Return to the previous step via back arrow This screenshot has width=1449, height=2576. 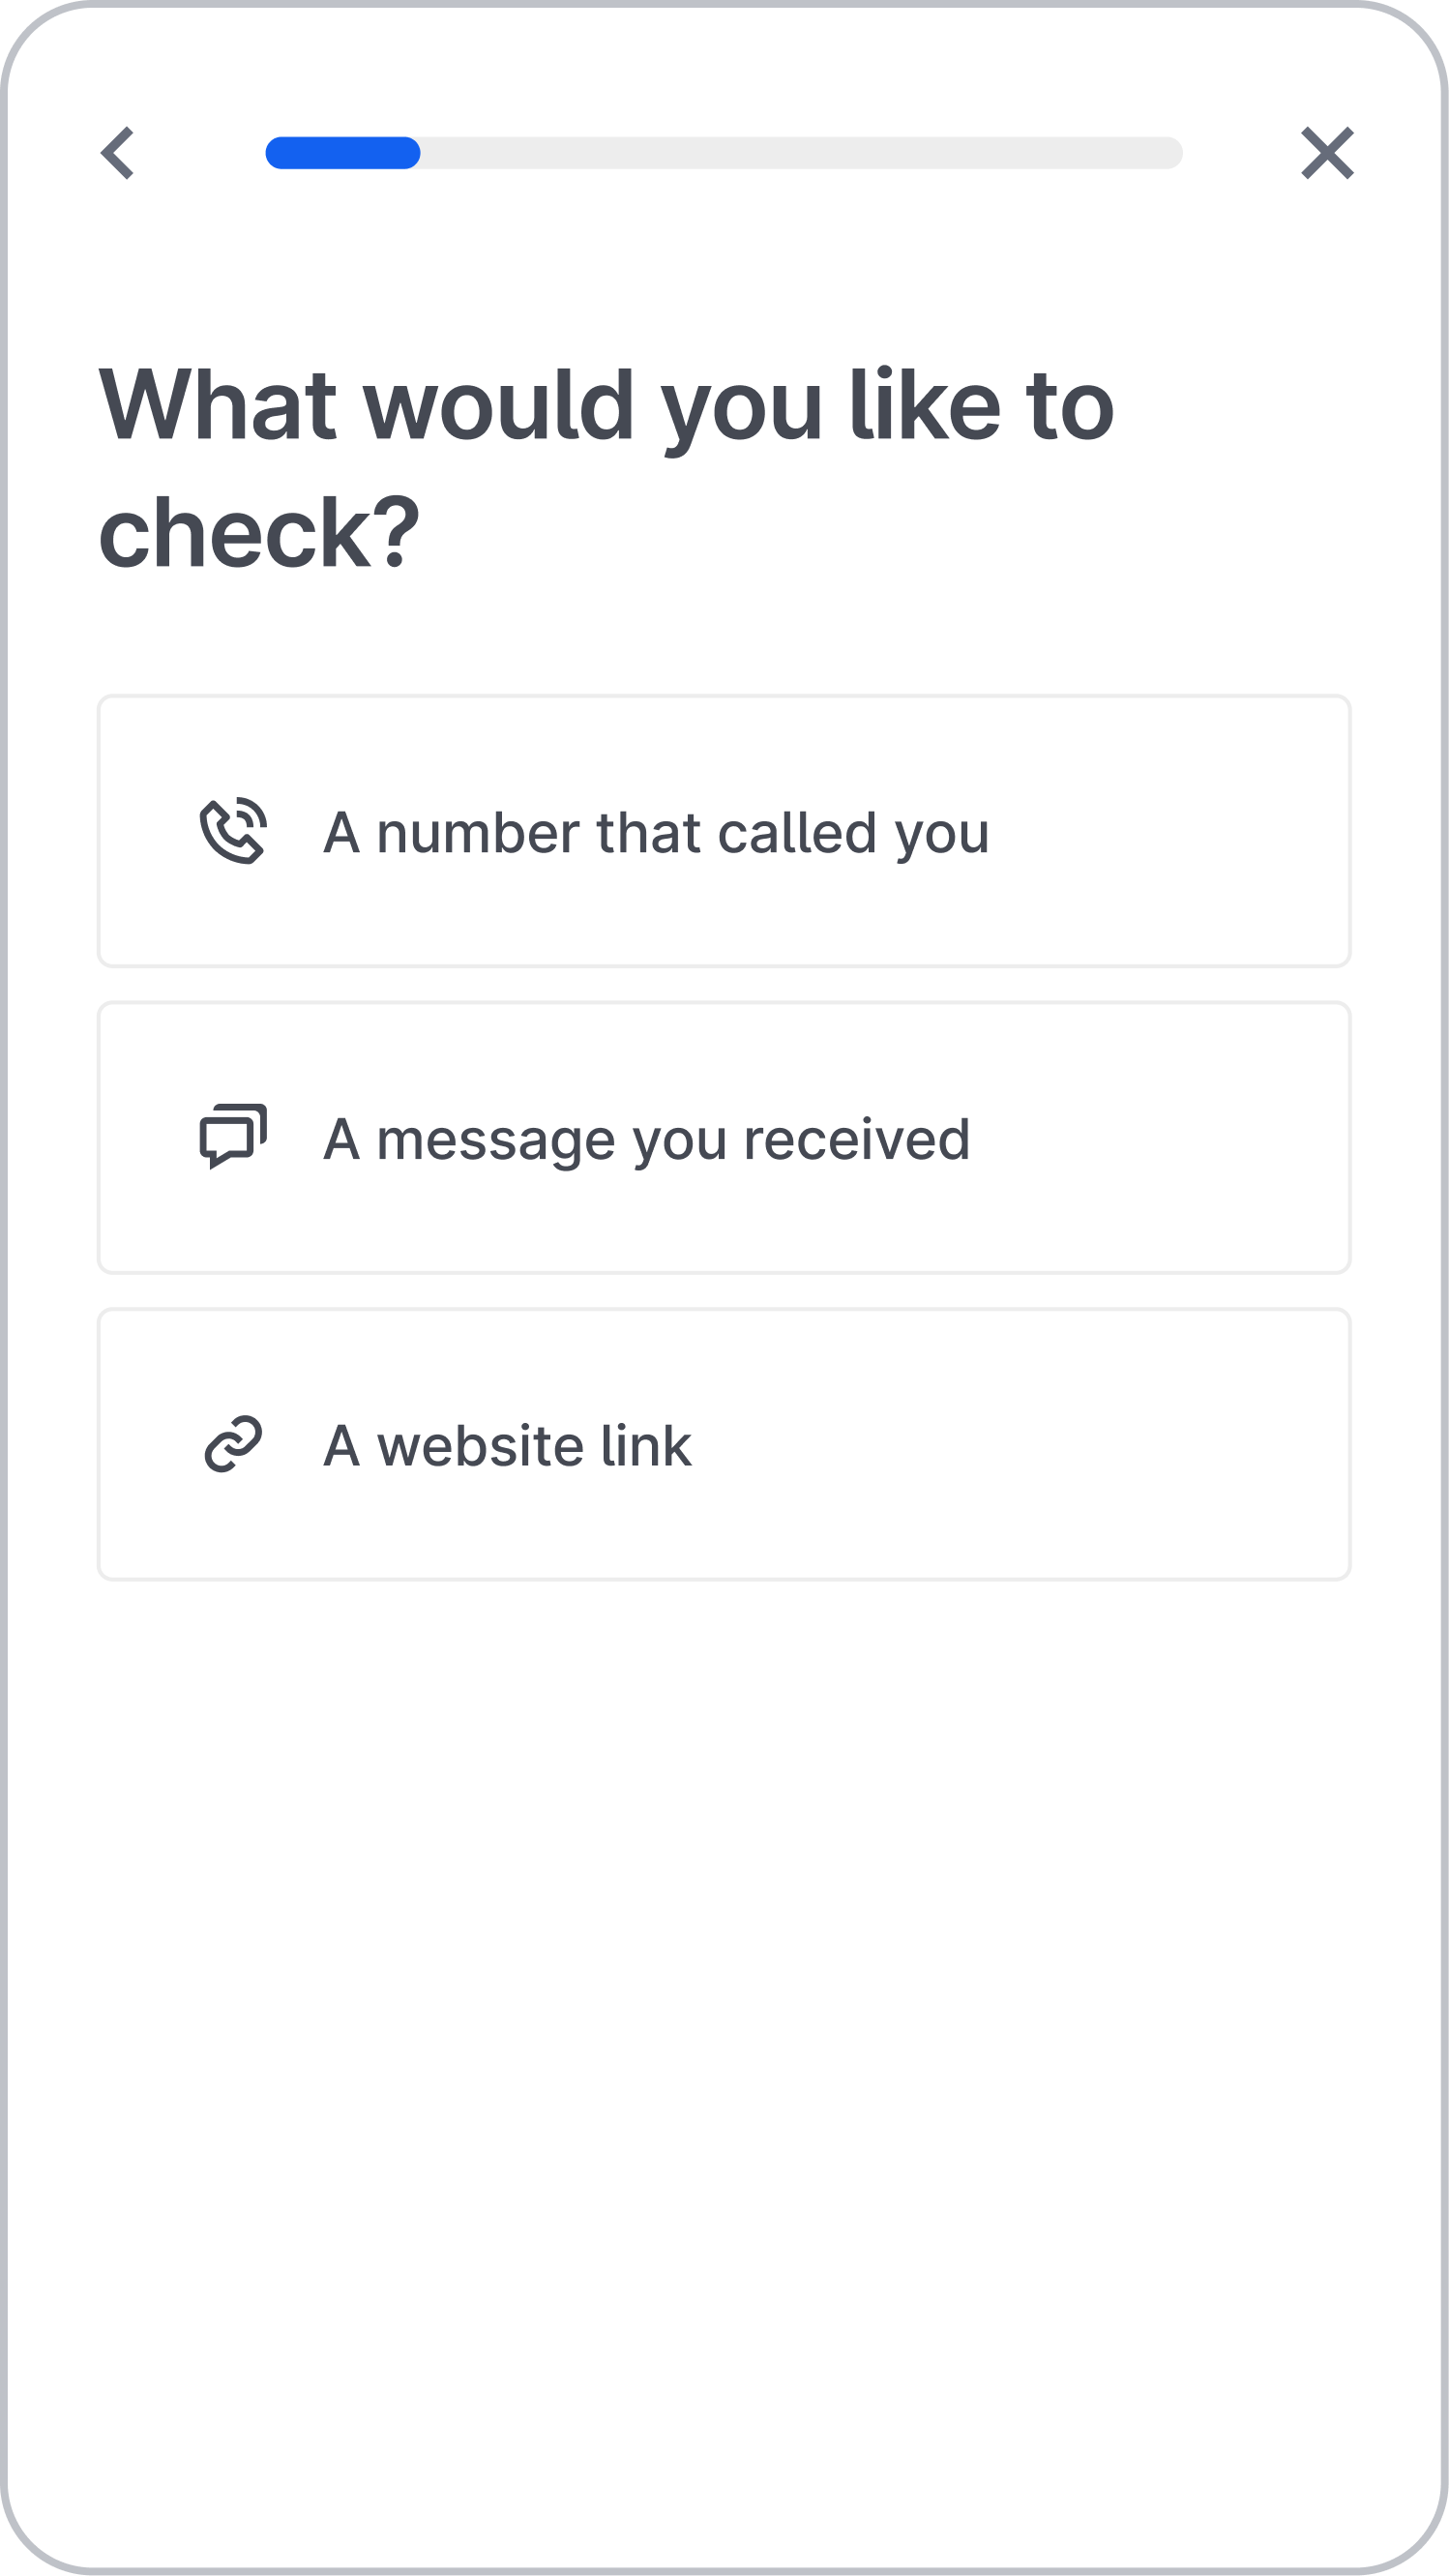[x=117, y=153]
